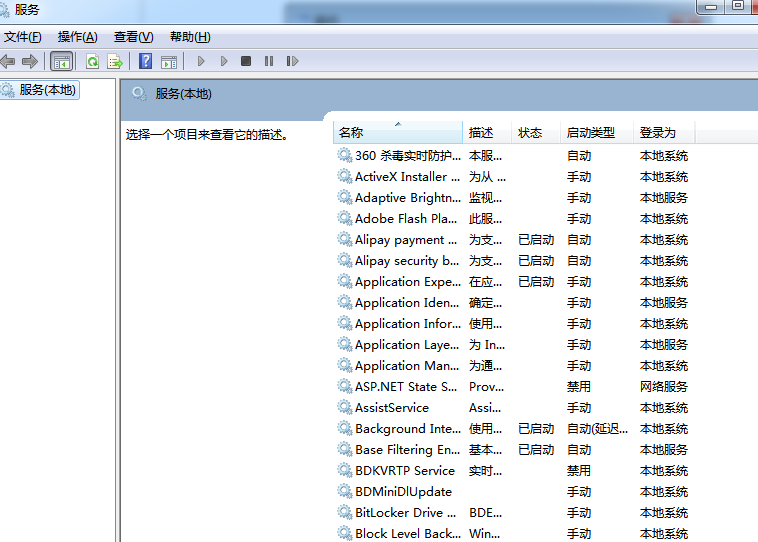The image size is (758, 542).
Task: Click the Refresh toolbar icon
Action: tap(92, 61)
